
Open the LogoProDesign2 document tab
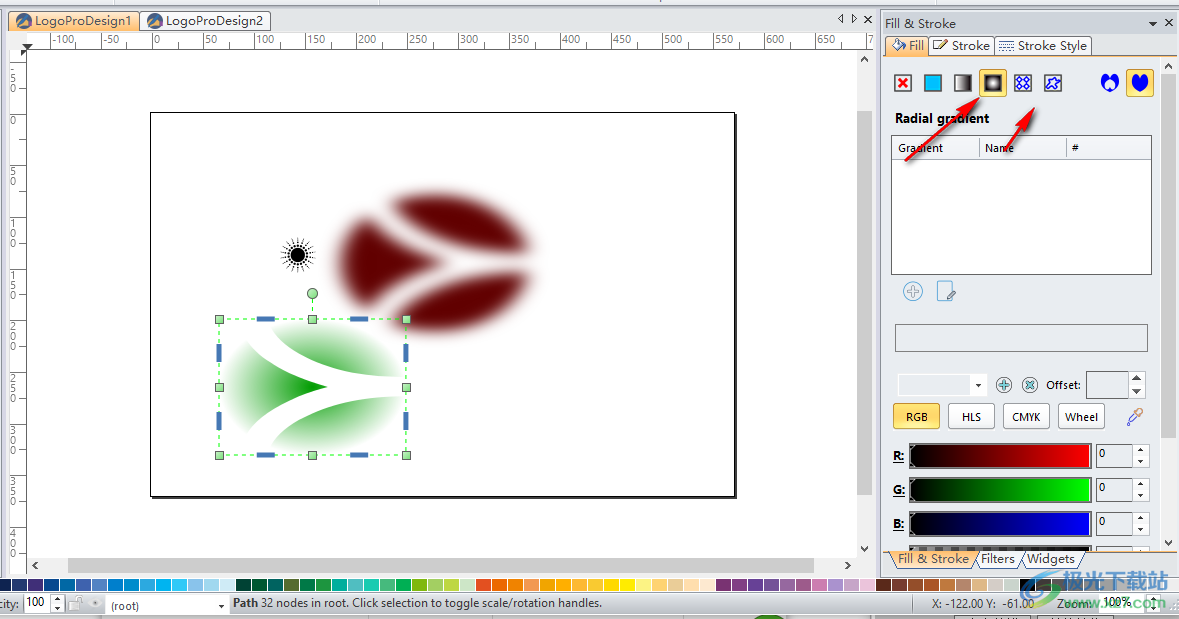click(207, 20)
